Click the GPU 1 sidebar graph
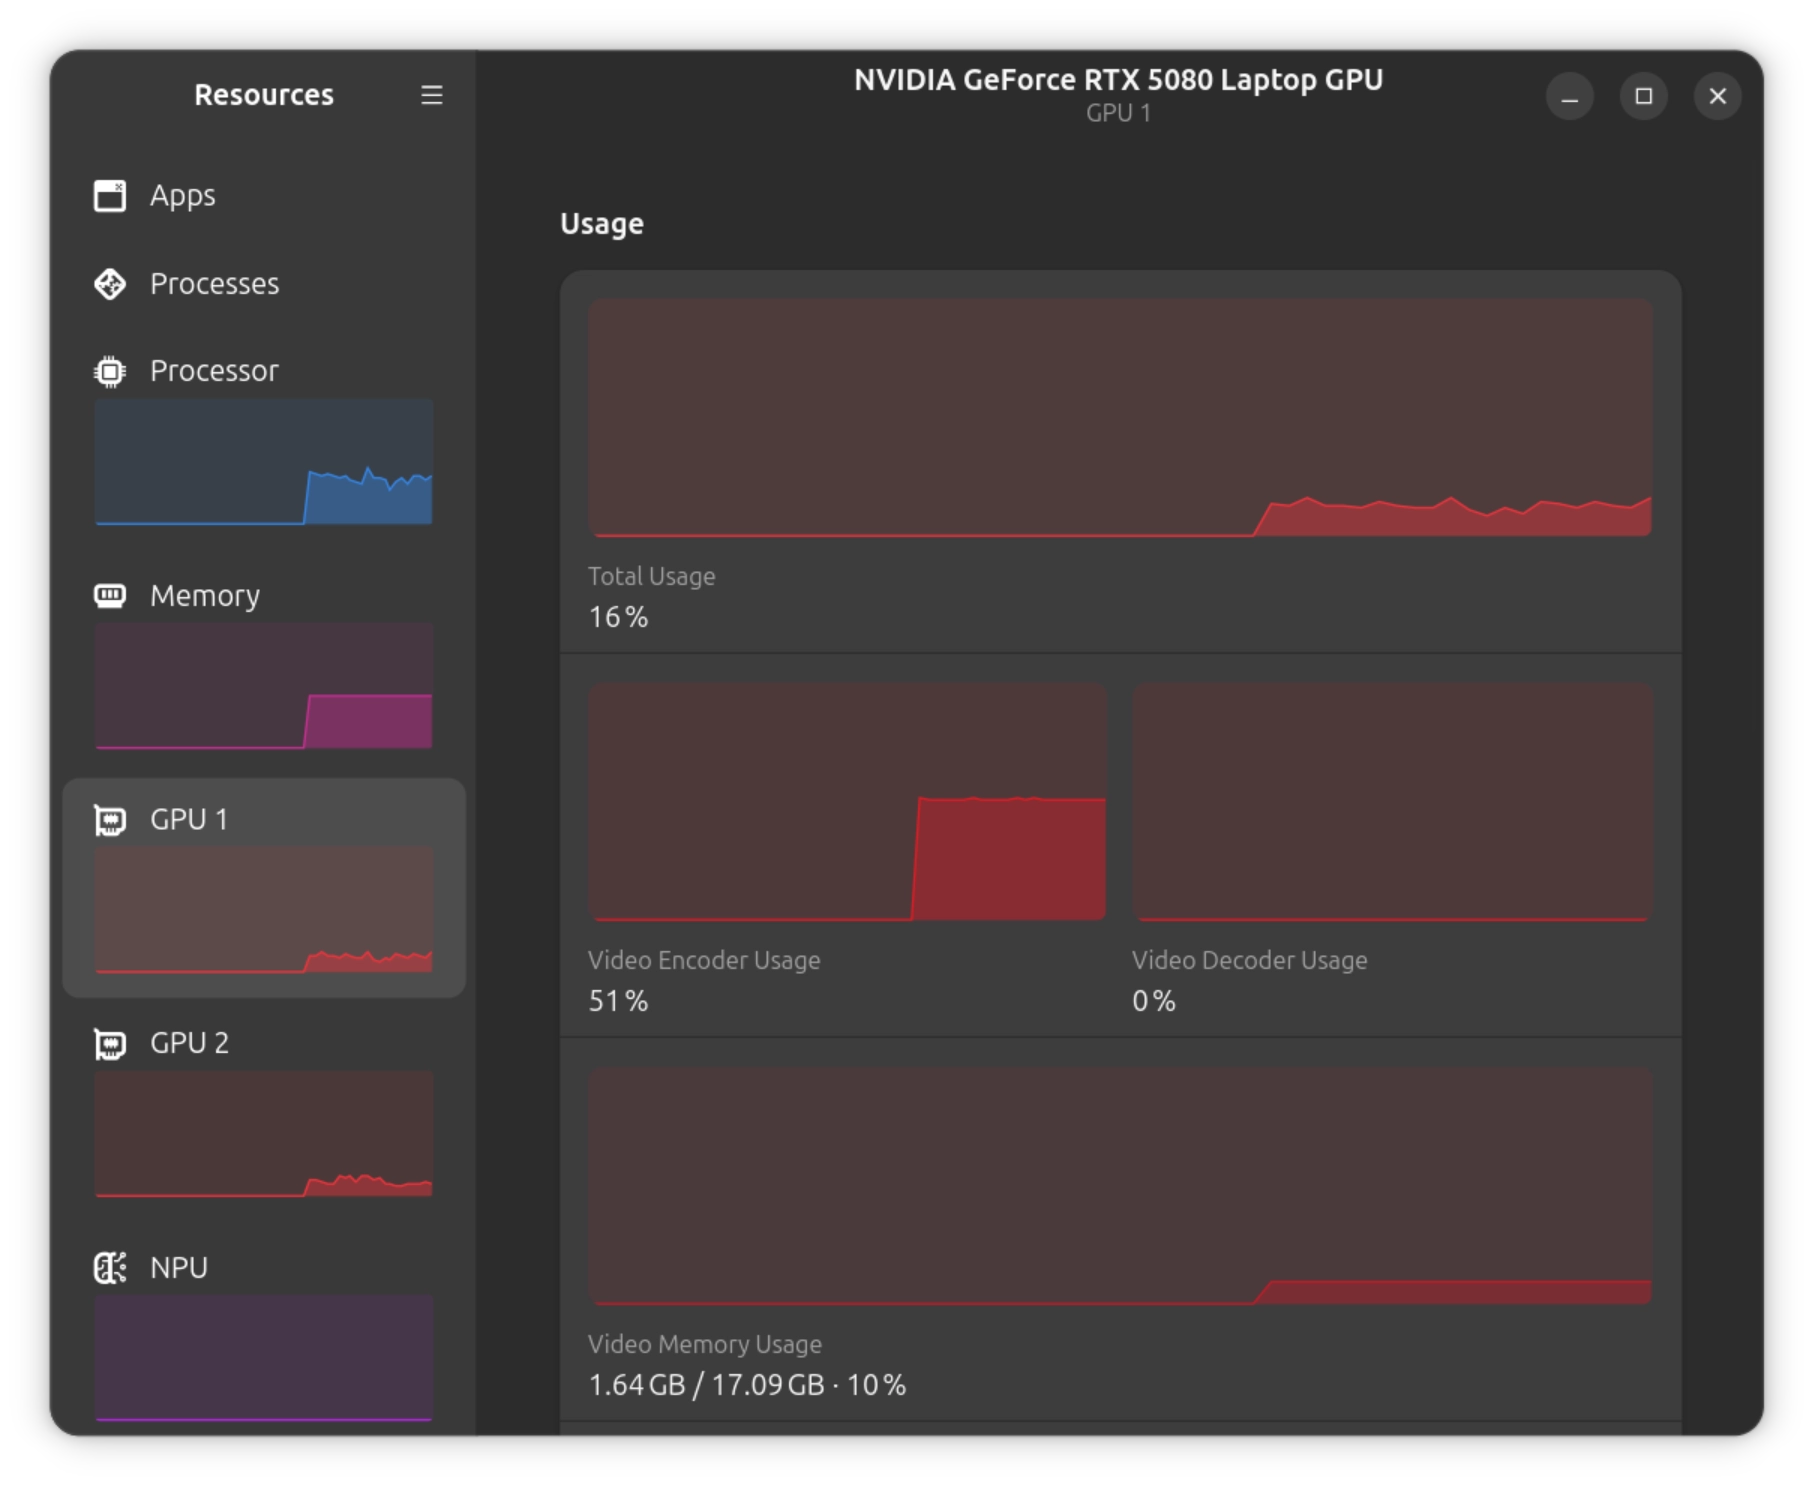1814x1486 pixels. tap(264, 910)
